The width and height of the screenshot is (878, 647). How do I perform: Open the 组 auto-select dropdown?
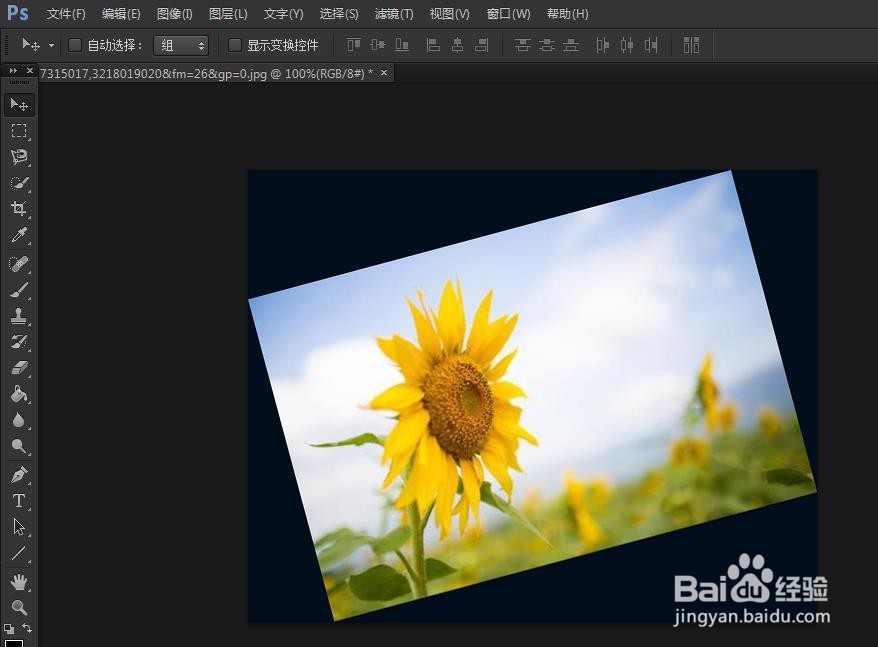pyautogui.click(x=181, y=45)
